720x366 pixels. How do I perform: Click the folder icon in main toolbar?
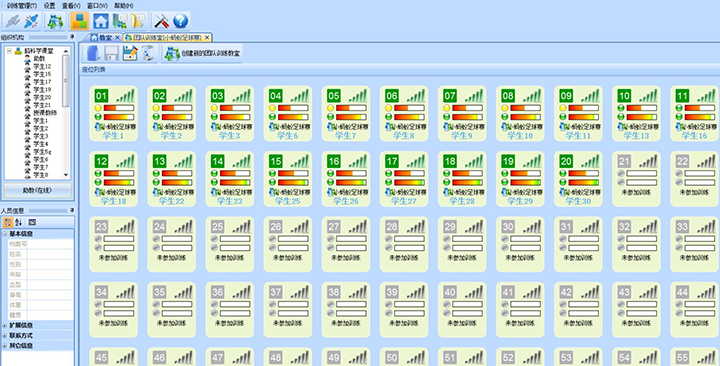pos(138,21)
